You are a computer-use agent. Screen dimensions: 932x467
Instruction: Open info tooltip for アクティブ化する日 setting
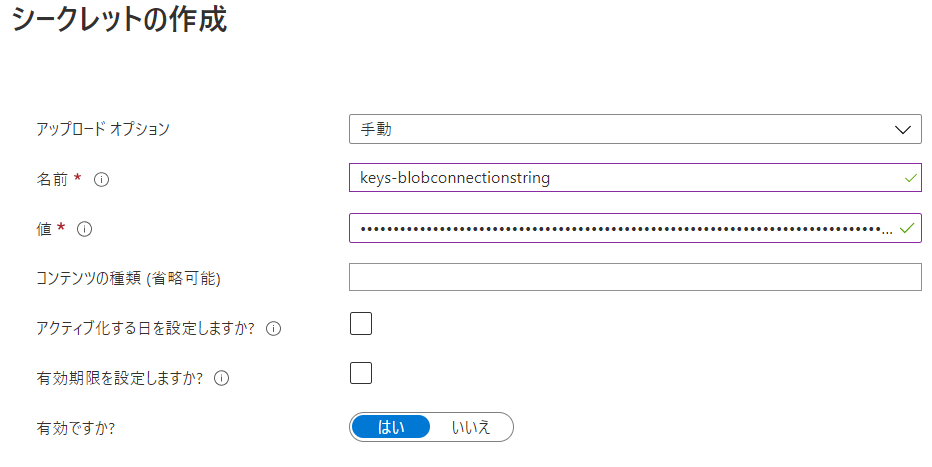273,328
